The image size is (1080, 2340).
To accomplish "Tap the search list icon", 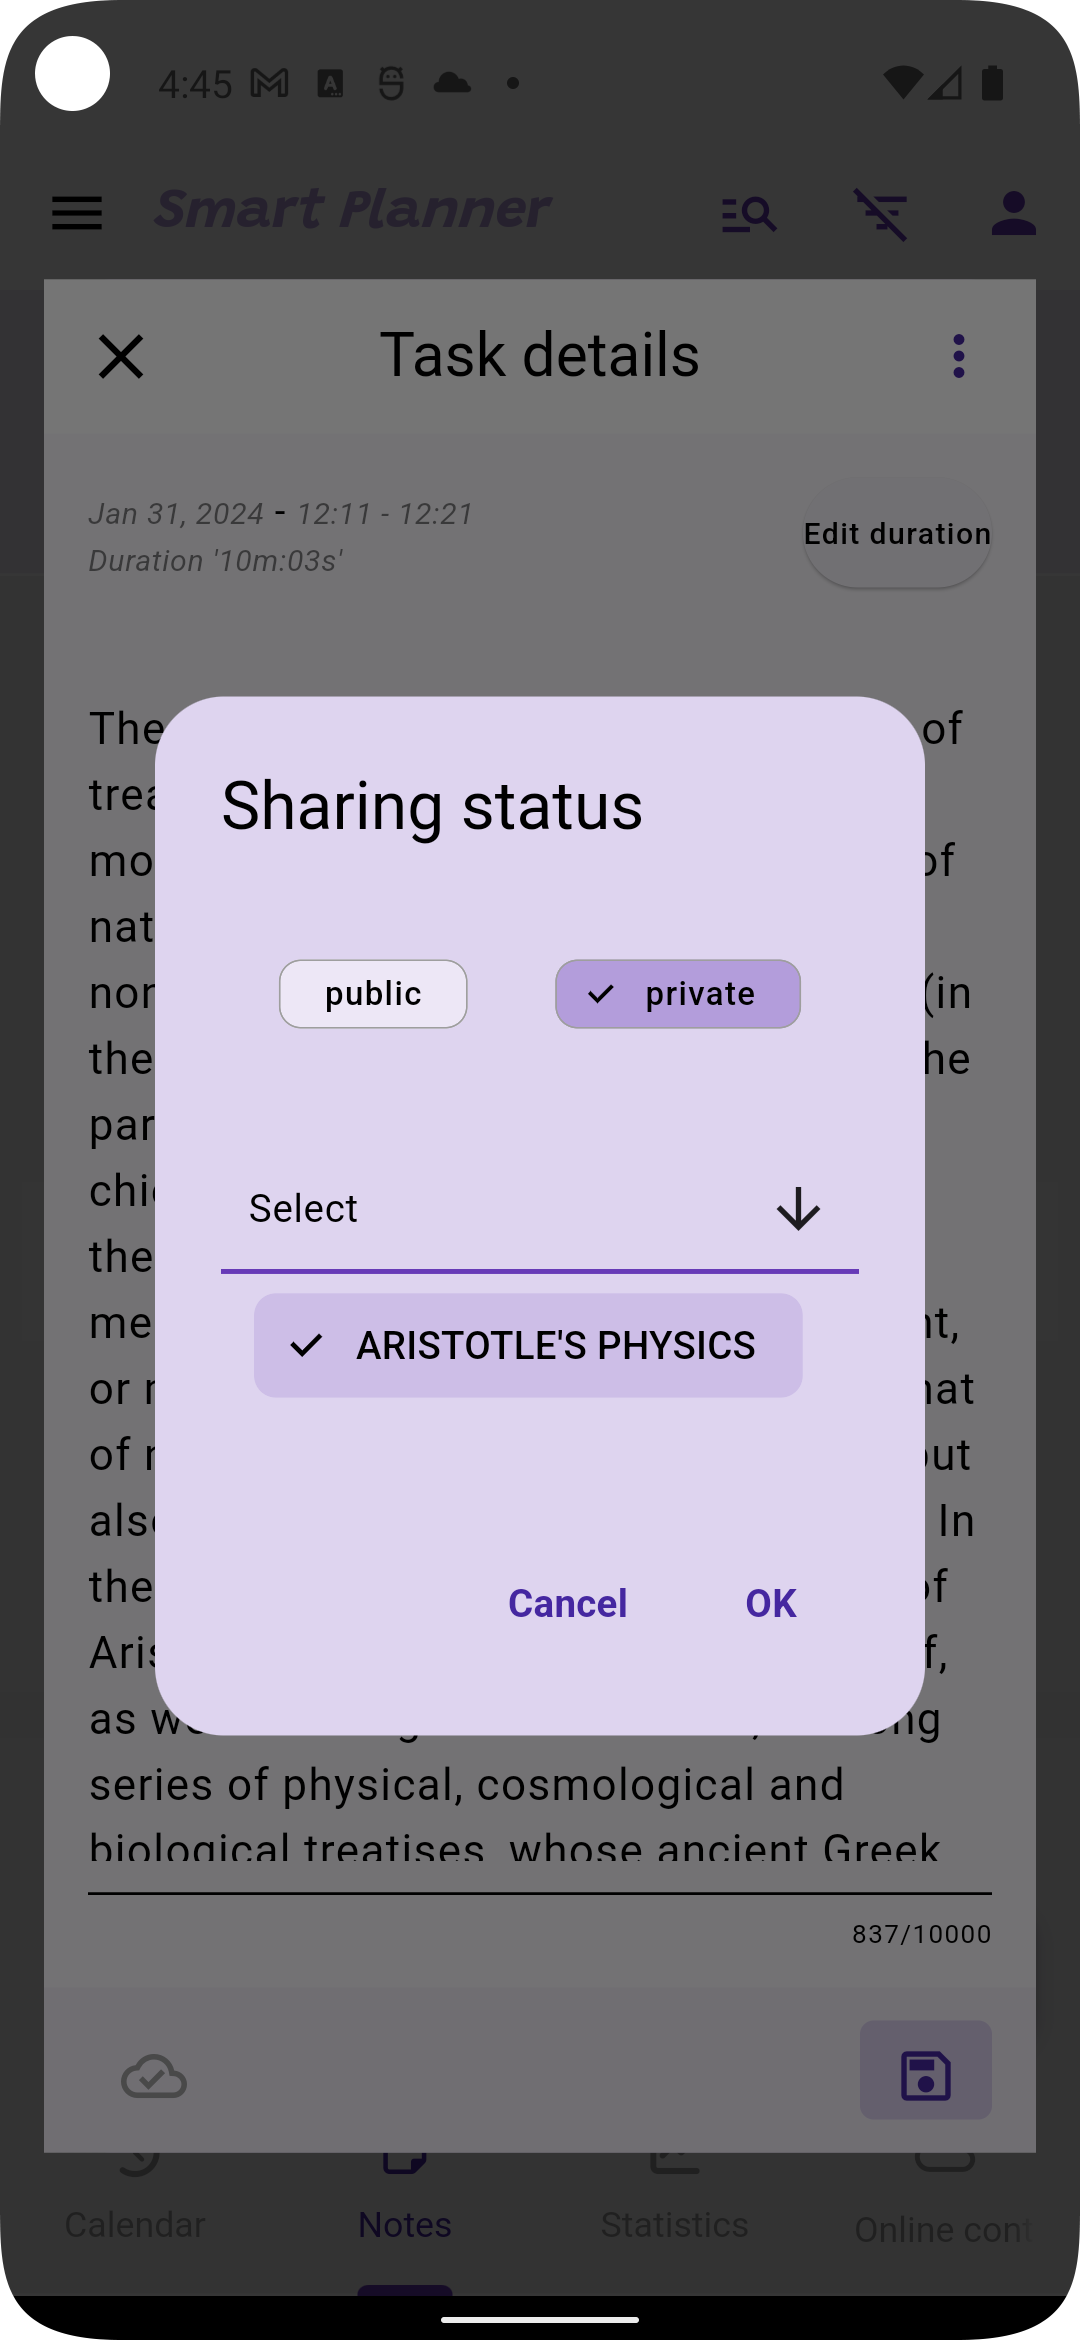I will pos(749,213).
